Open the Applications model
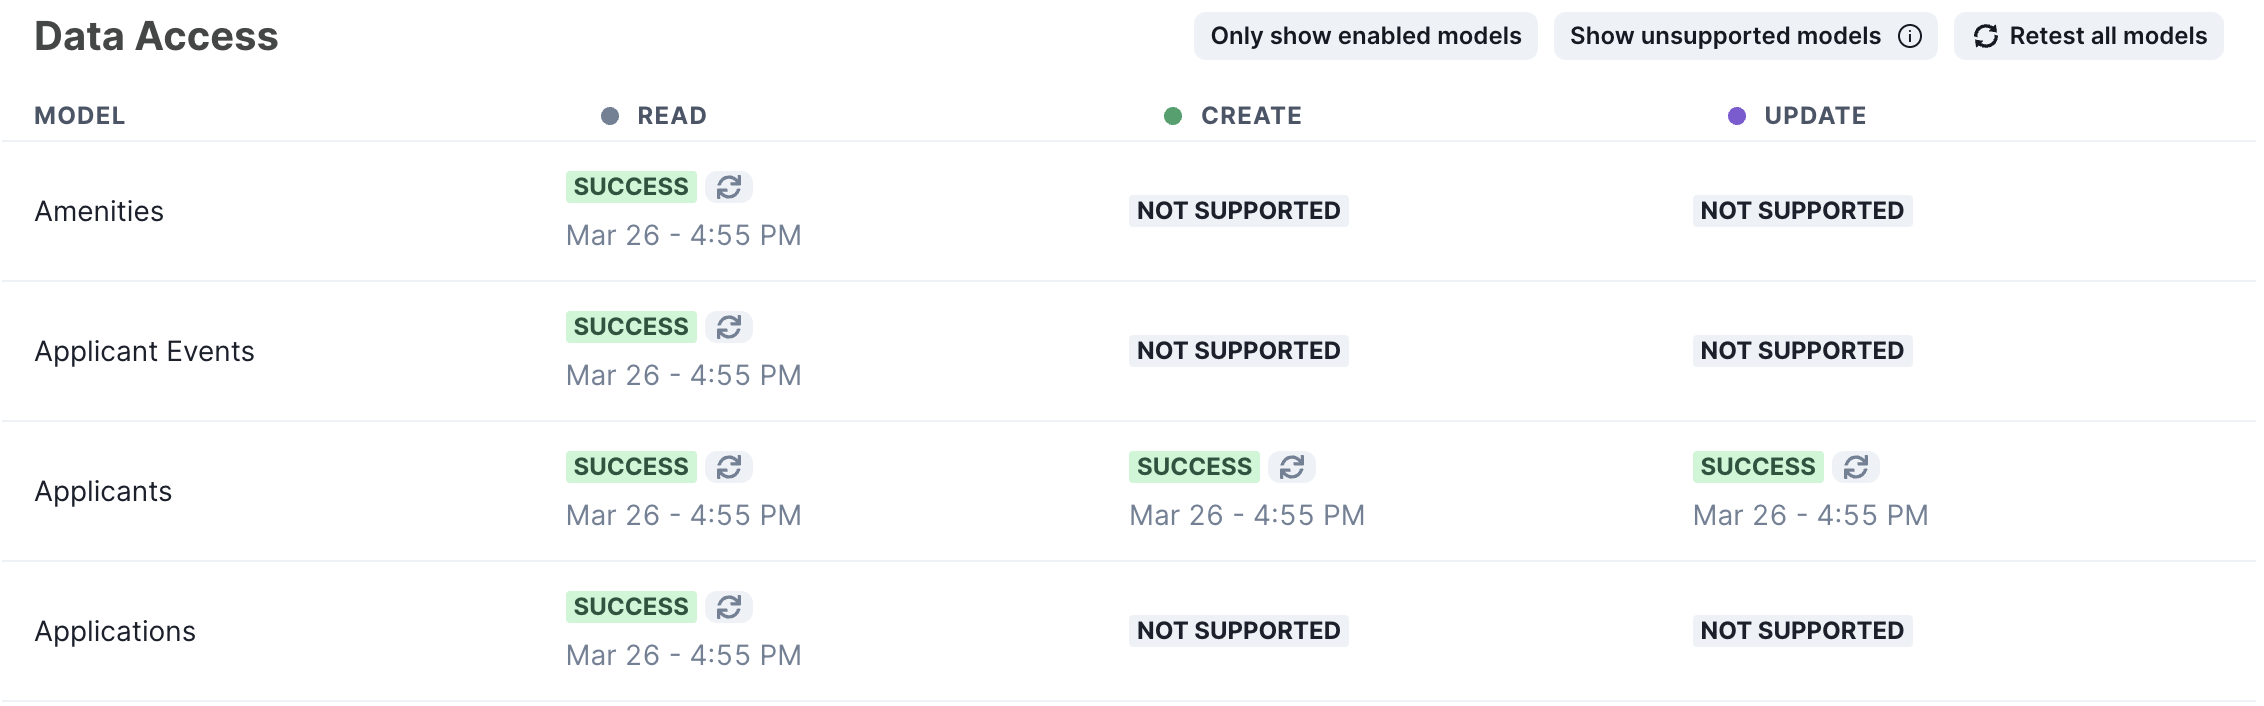2264x706 pixels. (x=115, y=632)
